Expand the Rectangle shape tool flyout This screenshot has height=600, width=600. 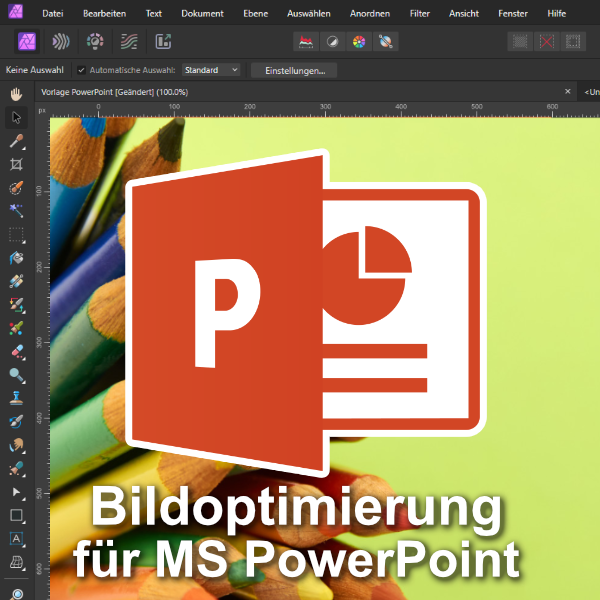16,516
